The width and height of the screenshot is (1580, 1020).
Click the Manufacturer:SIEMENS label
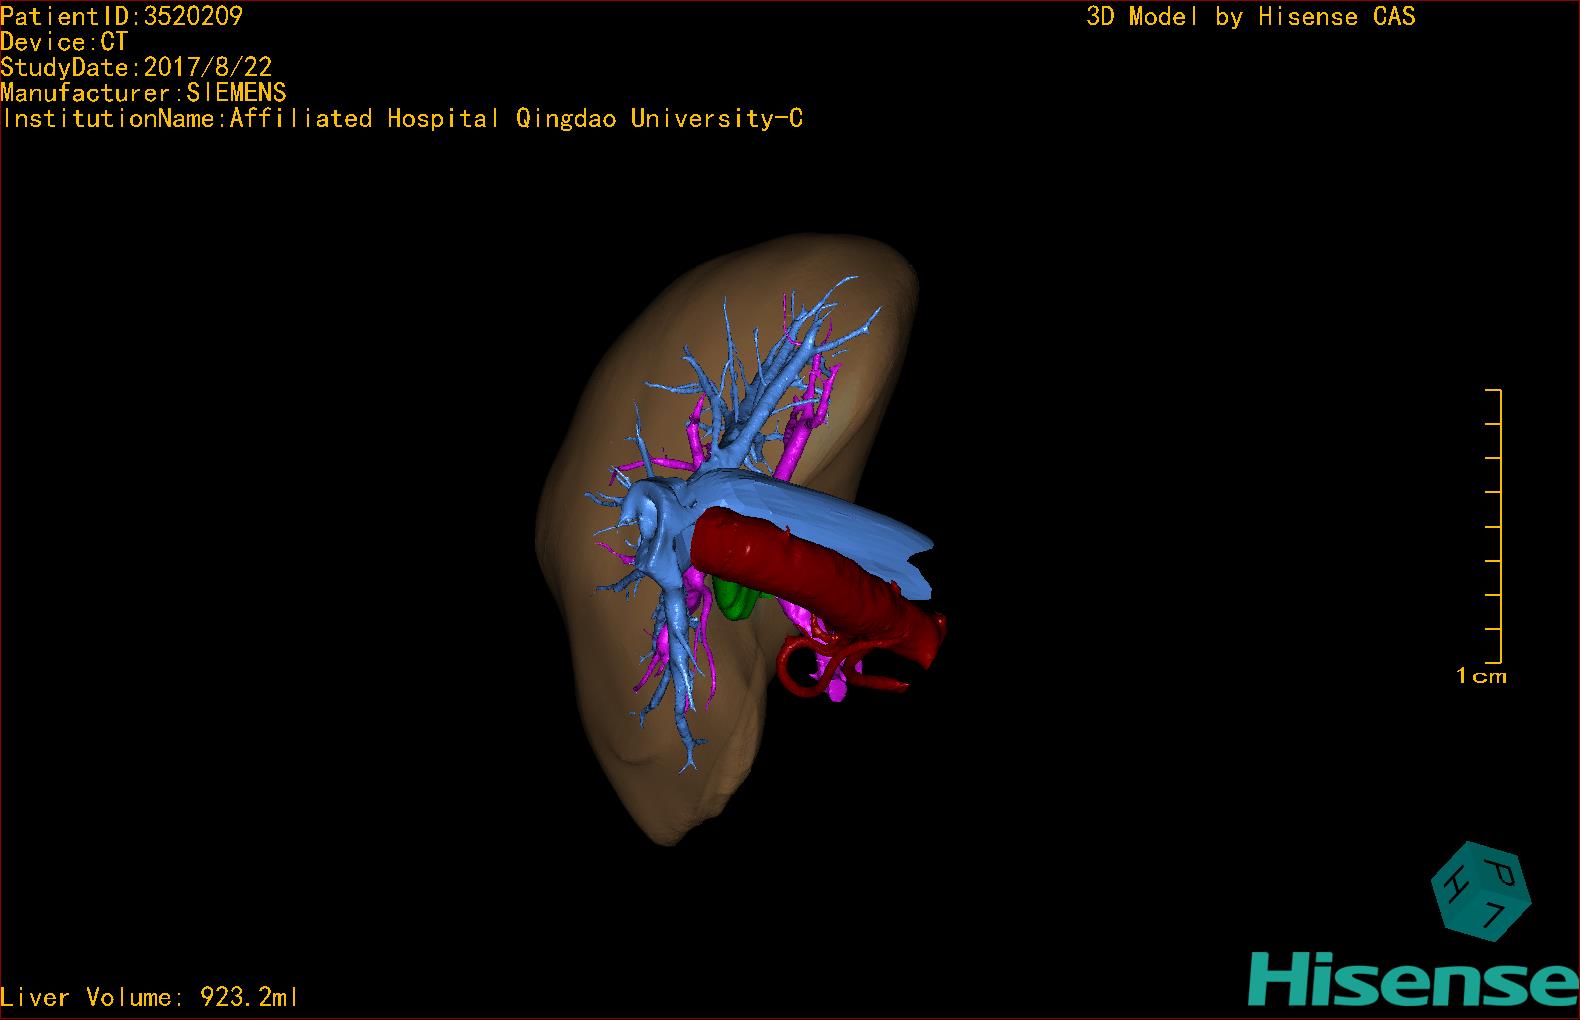tap(143, 93)
